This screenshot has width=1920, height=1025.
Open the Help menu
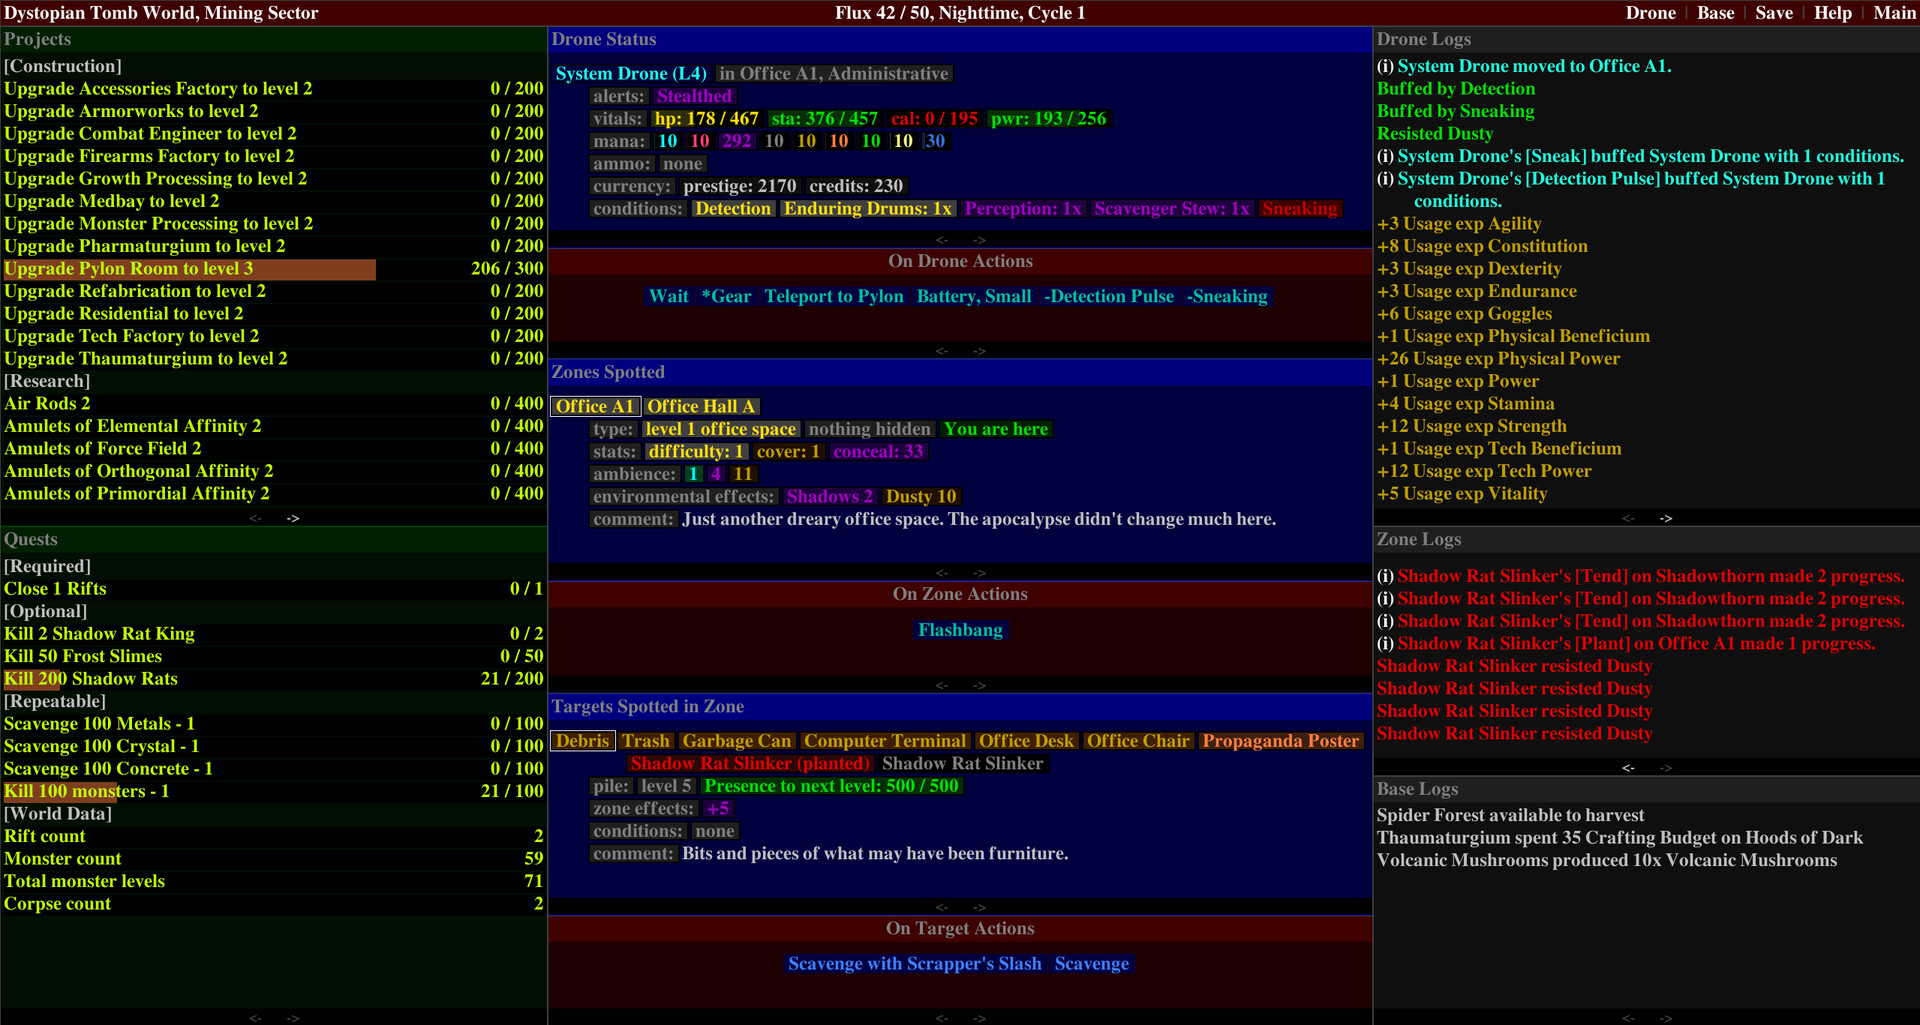[1832, 13]
